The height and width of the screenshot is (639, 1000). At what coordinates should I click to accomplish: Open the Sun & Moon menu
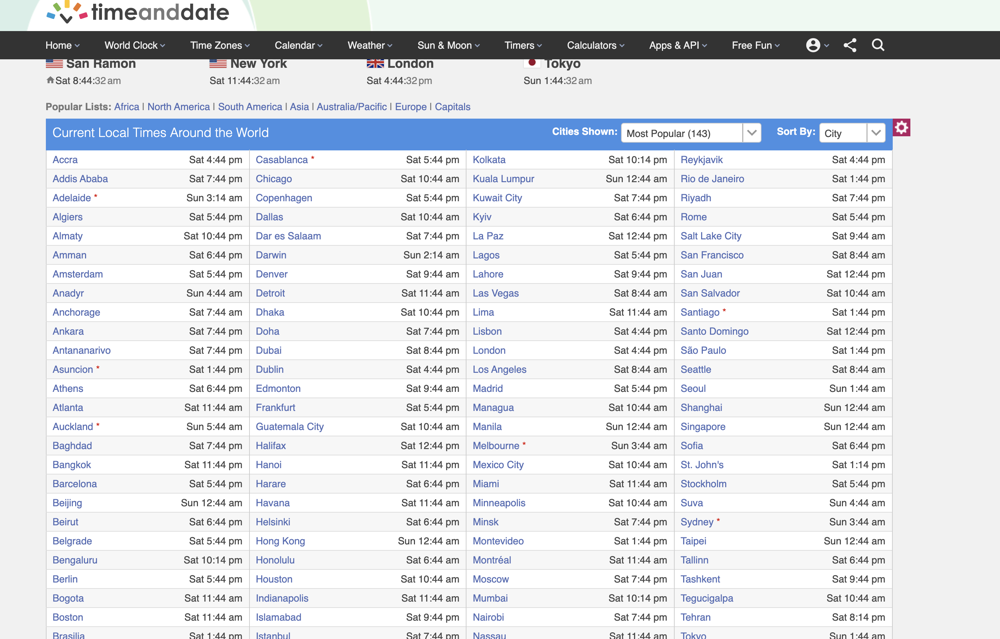(448, 45)
